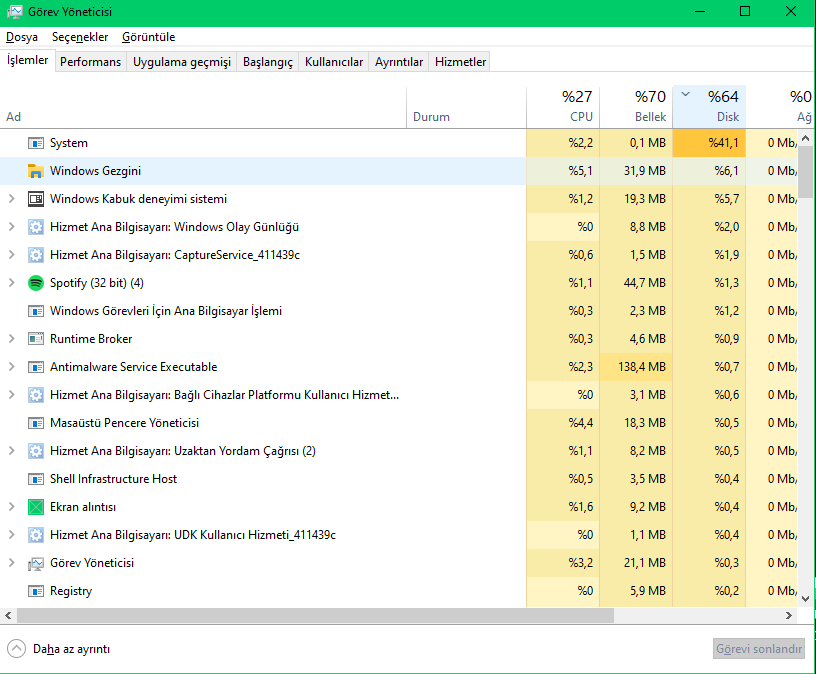Click the Antimalware Service Executable icon
The height and width of the screenshot is (674, 816).
pos(35,367)
